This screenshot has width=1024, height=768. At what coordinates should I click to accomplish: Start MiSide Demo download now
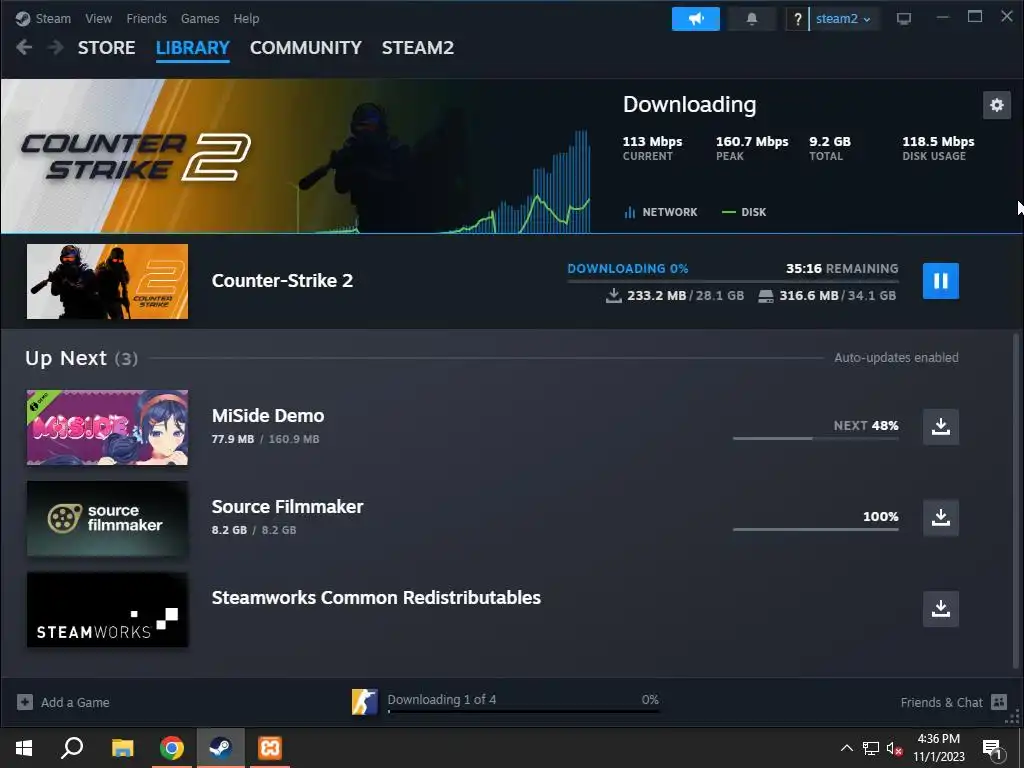(x=940, y=426)
